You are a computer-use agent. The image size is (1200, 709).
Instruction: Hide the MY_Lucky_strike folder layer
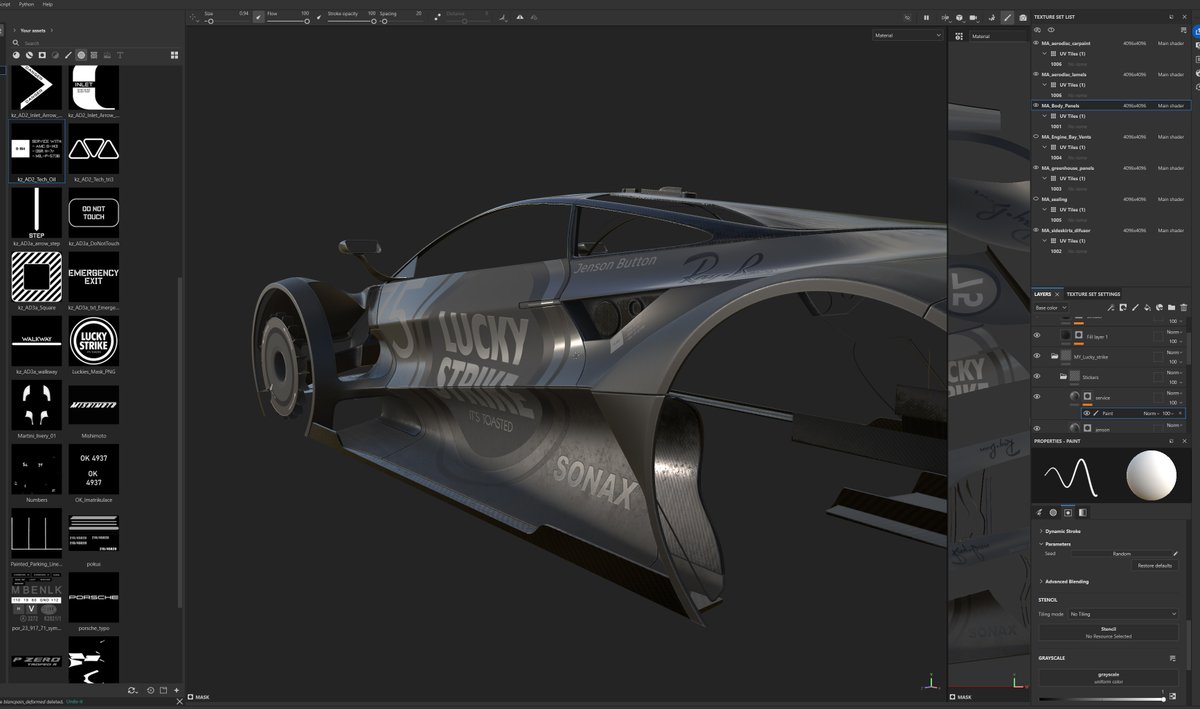(1036, 356)
